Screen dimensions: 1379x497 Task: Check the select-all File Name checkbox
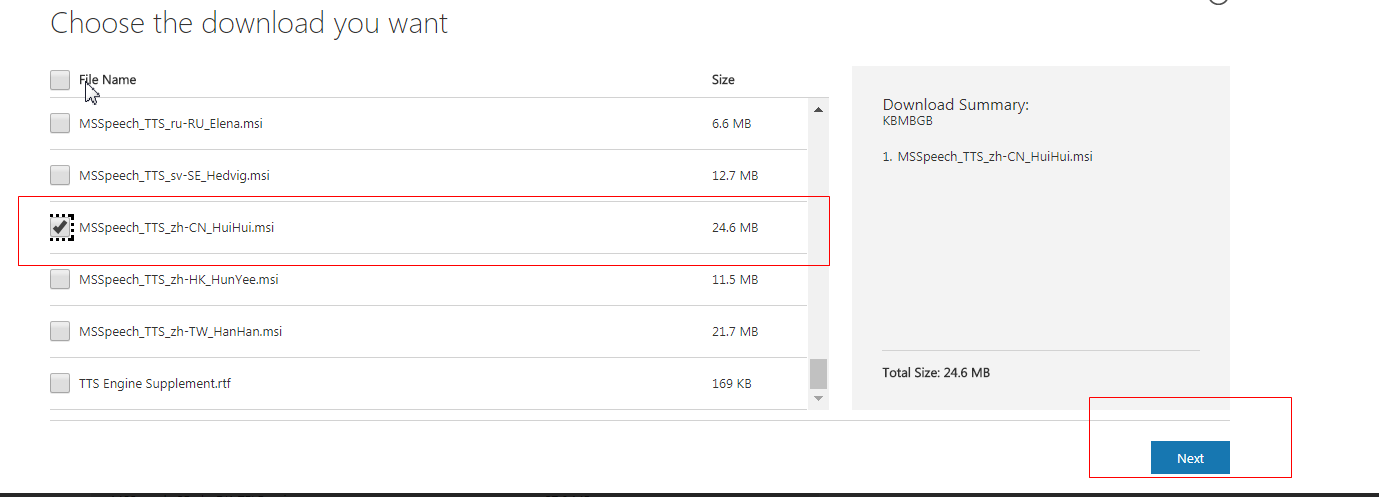click(x=60, y=80)
